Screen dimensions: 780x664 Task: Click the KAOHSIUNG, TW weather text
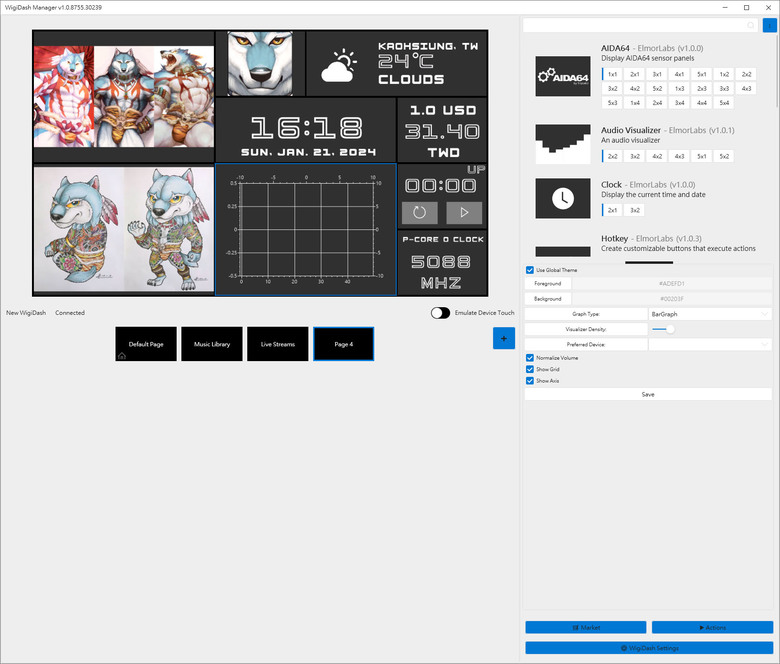(x=428, y=46)
